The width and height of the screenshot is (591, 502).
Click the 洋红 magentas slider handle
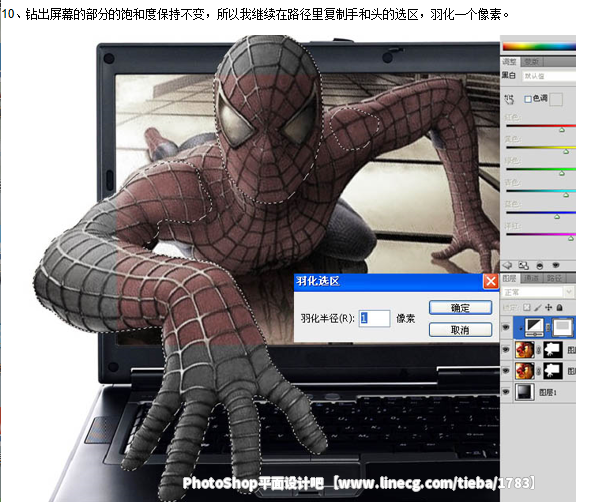(x=571, y=238)
